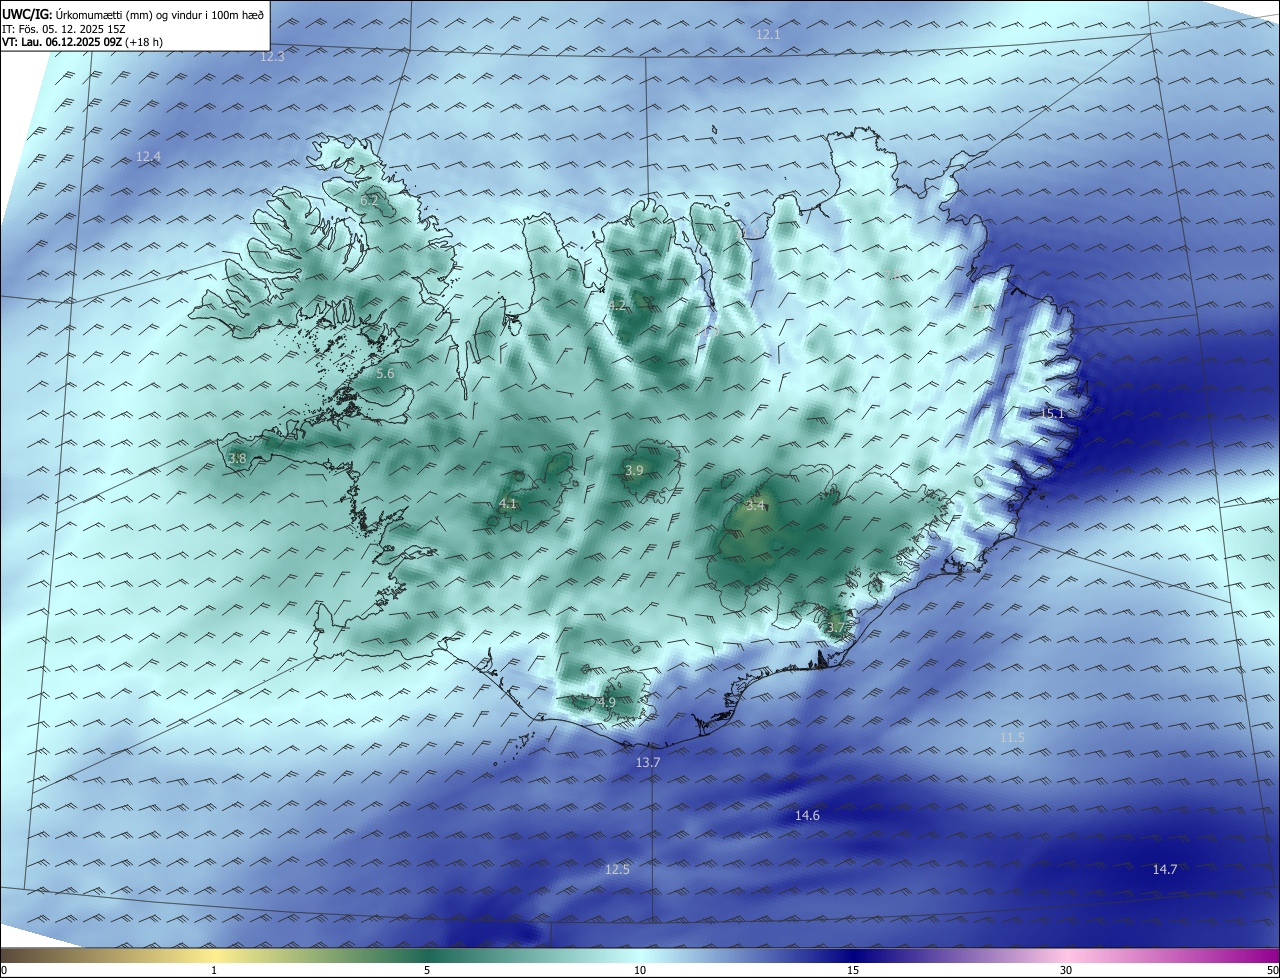
Task: Click the 15.1 value on the east coast
Action: 1053,414
